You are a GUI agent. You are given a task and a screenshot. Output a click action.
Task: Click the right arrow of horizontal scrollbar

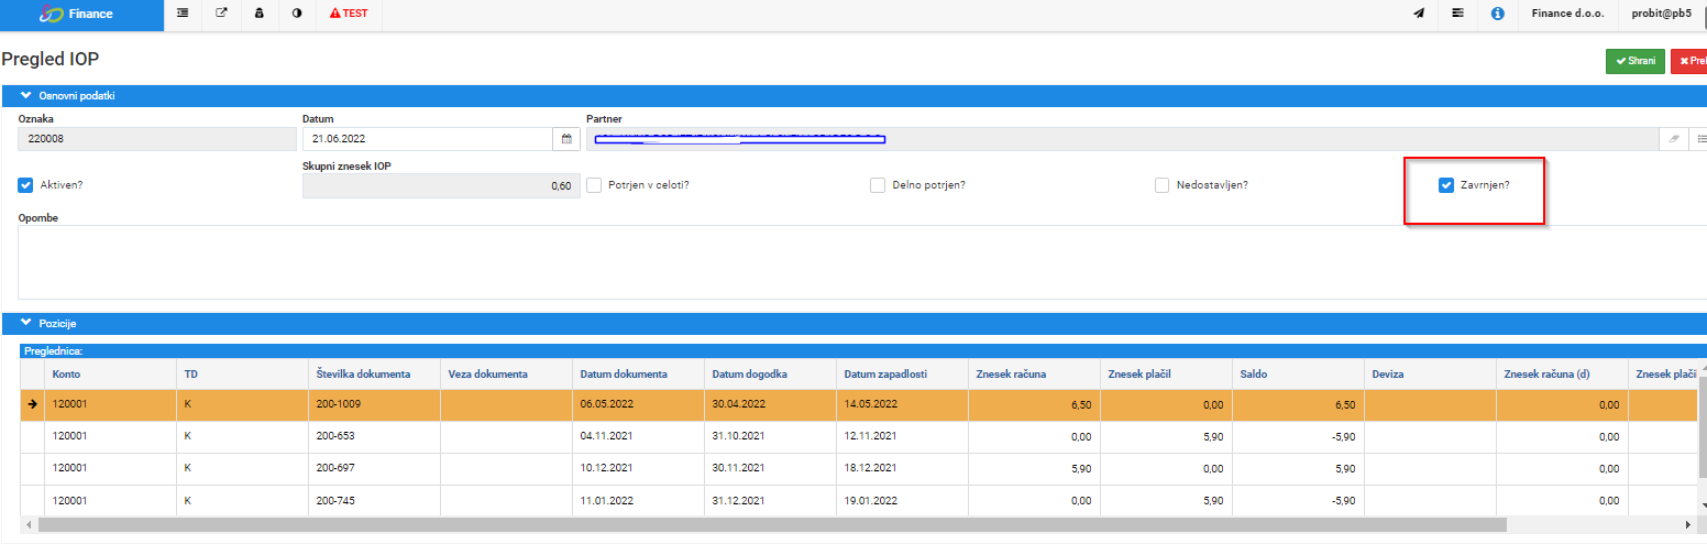pyautogui.click(x=1688, y=525)
